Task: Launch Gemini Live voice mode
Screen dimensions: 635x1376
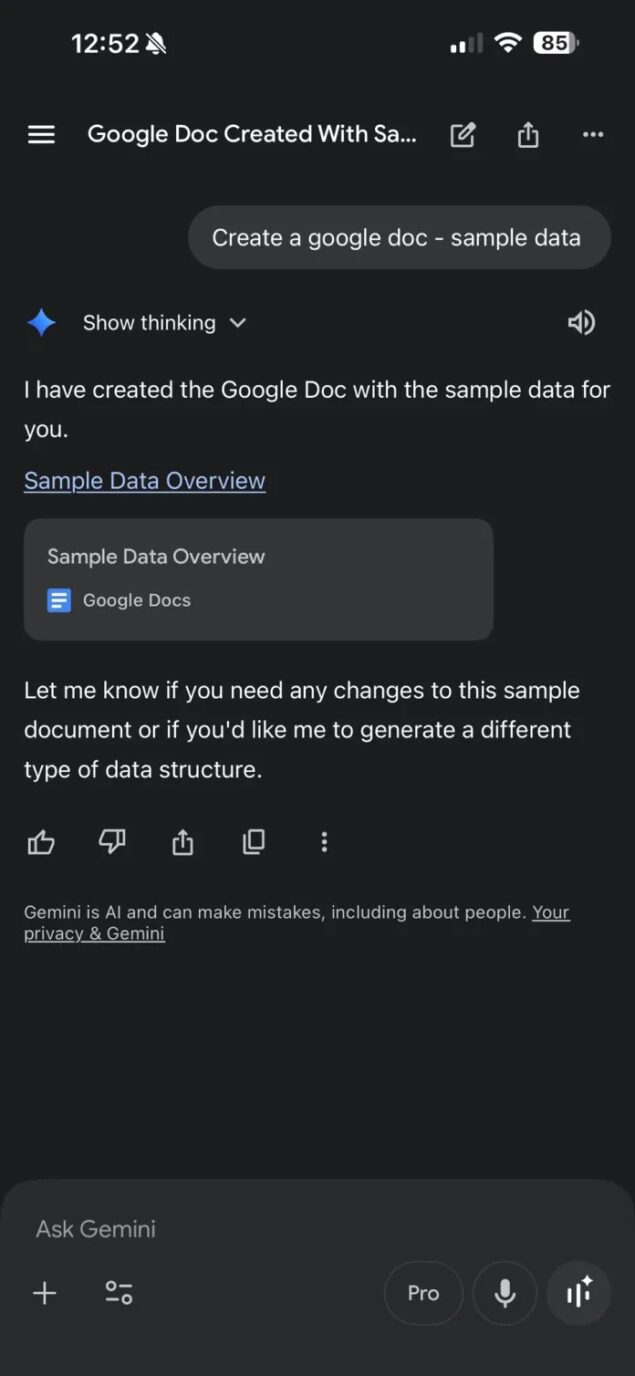Action: click(x=579, y=1293)
